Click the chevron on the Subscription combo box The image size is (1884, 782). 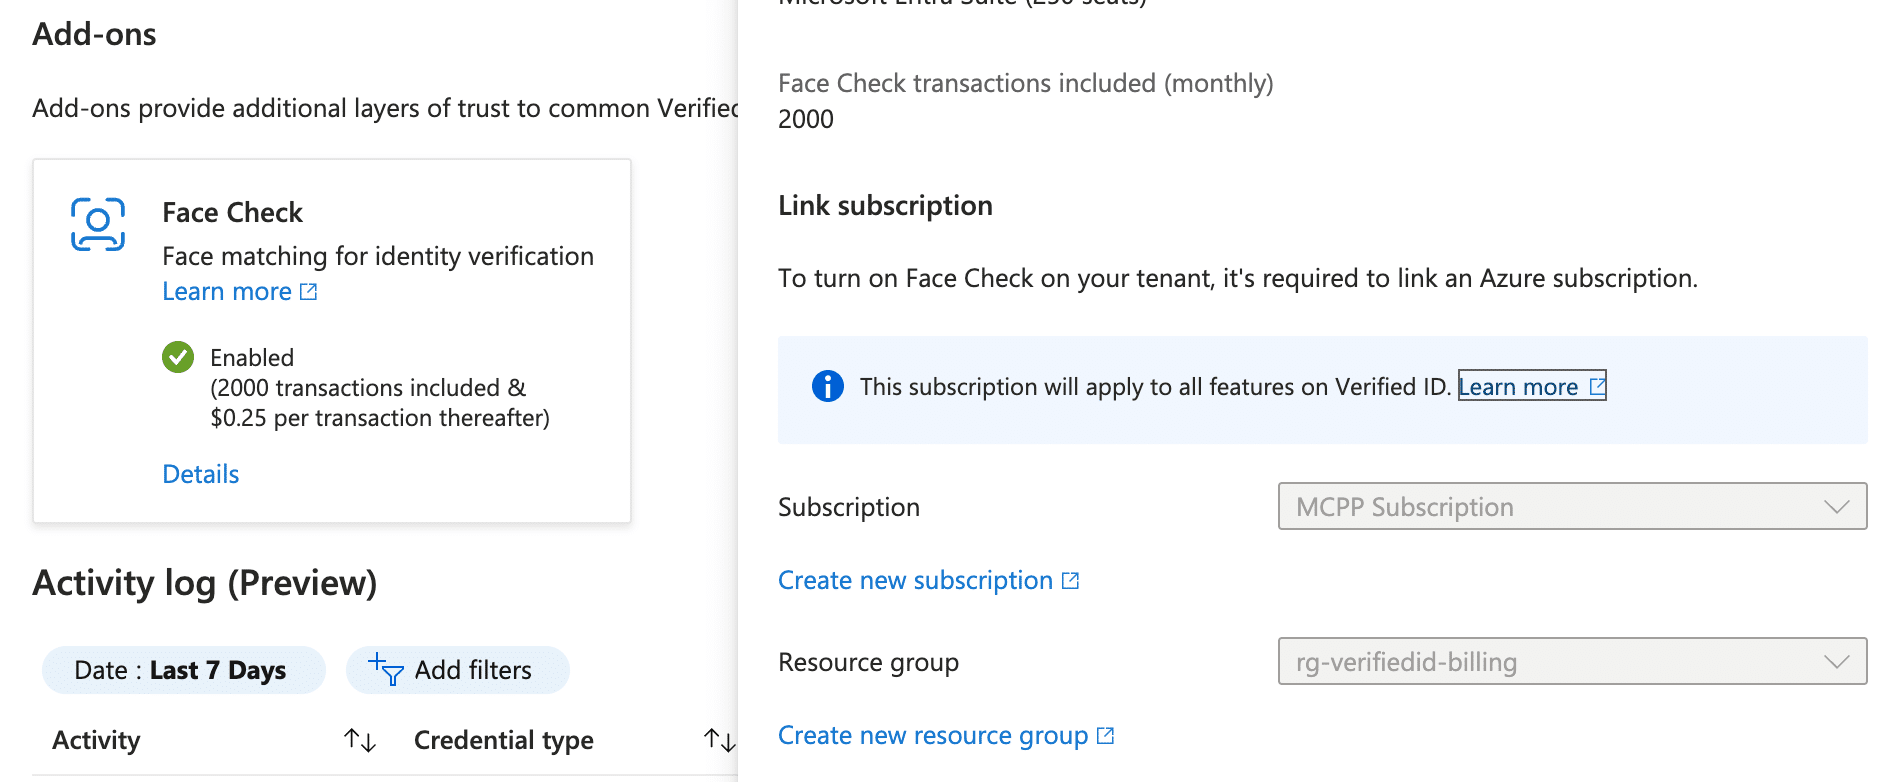(1836, 507)
